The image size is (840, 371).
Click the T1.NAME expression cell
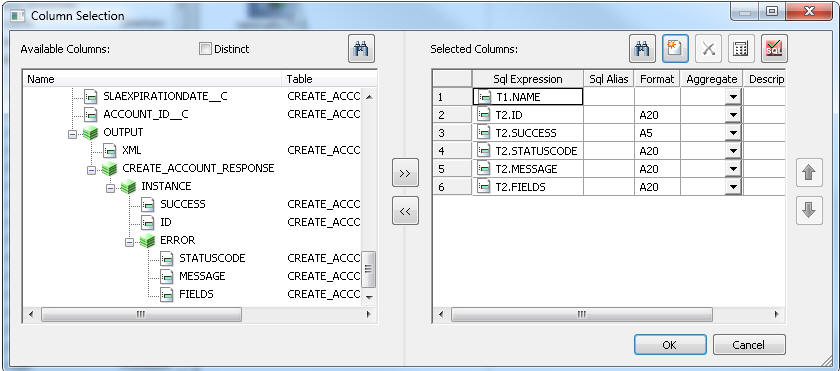coord(528,97)
